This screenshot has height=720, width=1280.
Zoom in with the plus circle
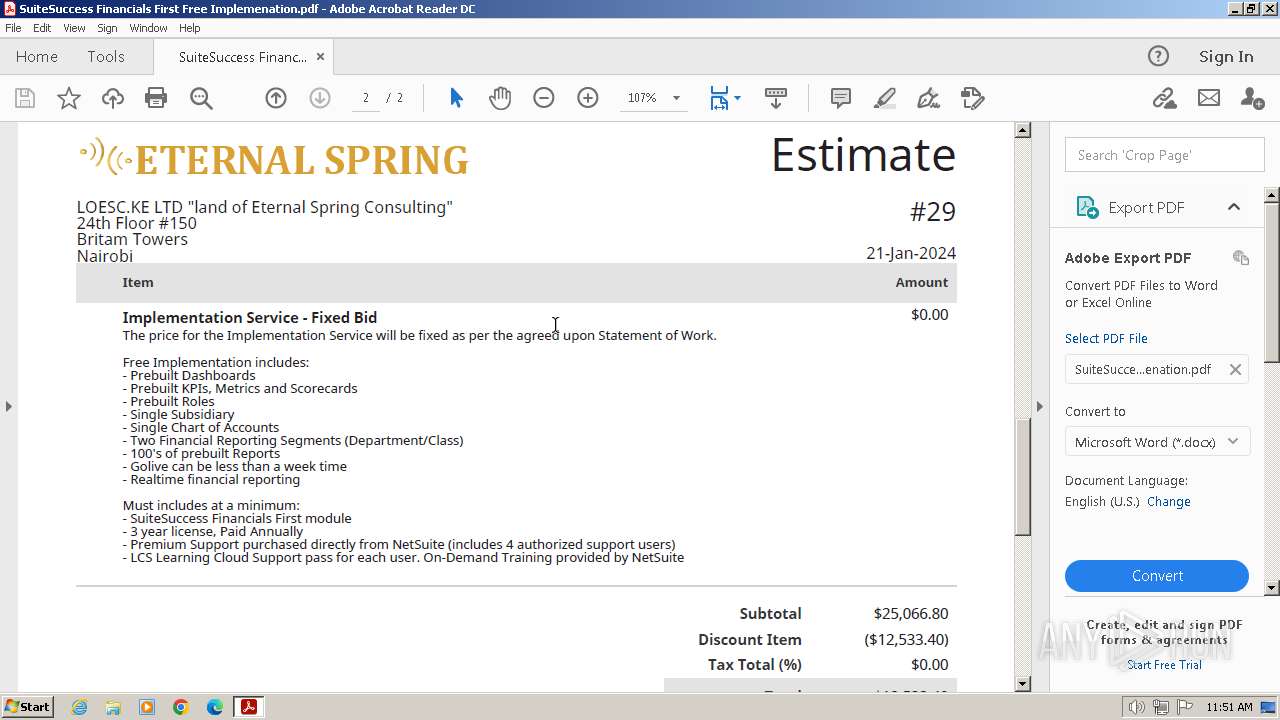pos(588,98)
